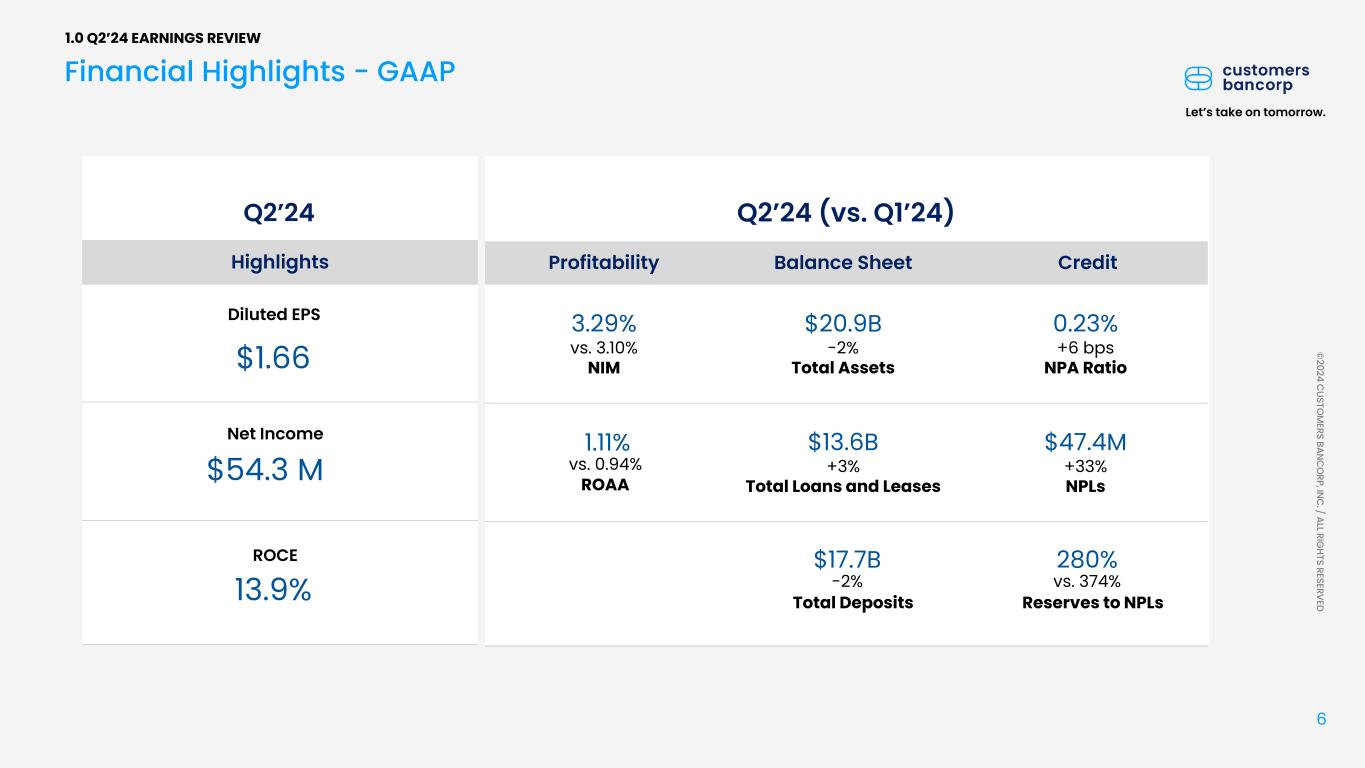The width and height of the screenshot is (1365, 768).
Task: Select the $20.9B Total Assets figure
Action: coord(843,324)
